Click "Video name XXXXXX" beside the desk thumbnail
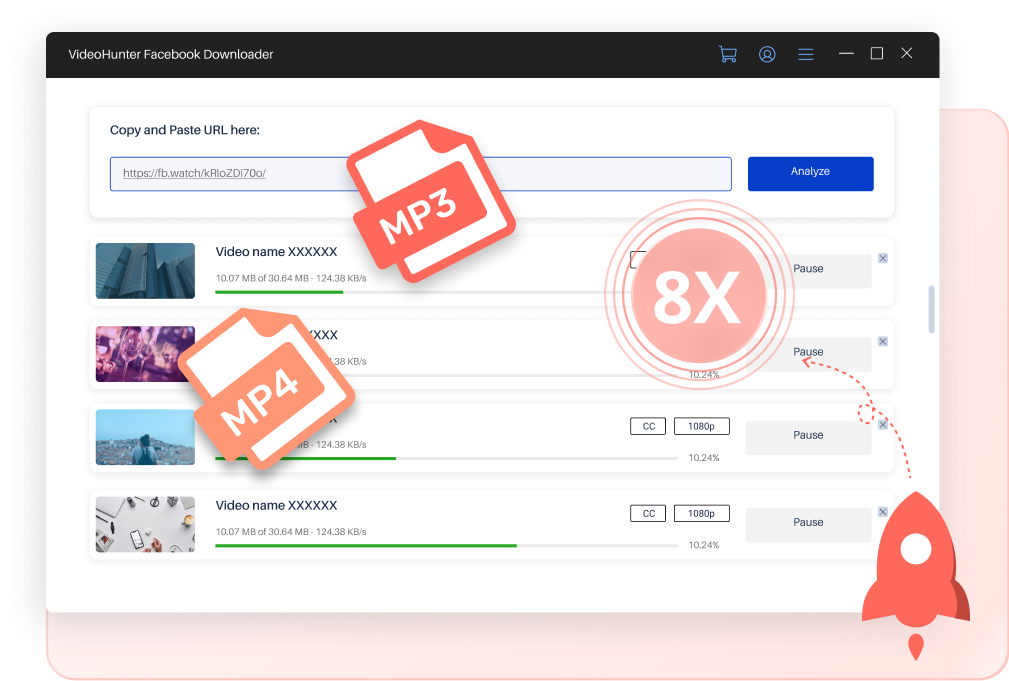Viewport: 1009px width, 681px height. coord(276,505)
